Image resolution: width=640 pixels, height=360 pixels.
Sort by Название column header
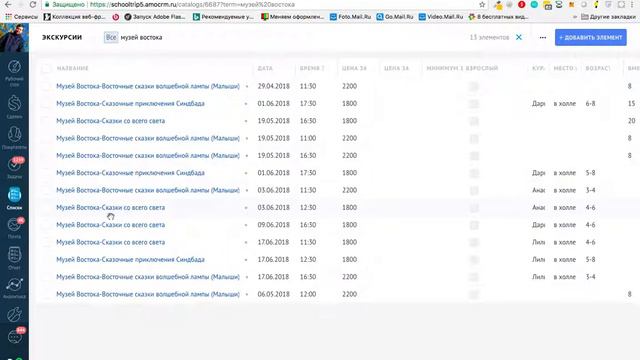[72, 68]
